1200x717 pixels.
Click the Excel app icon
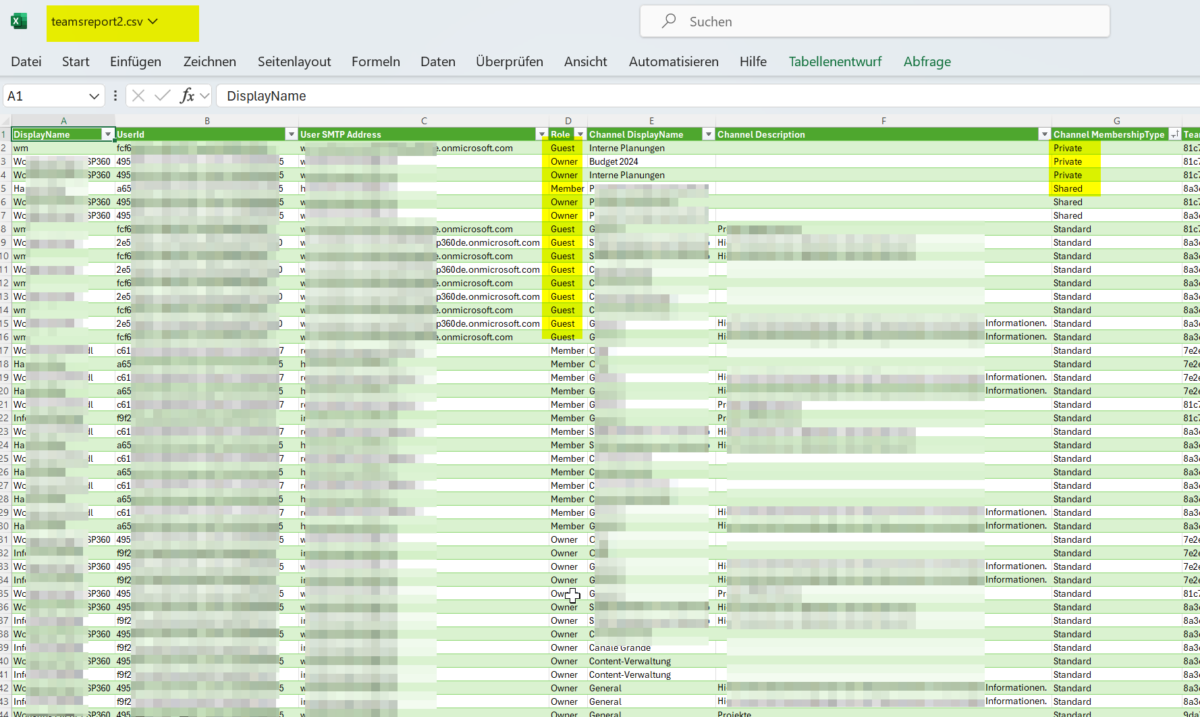point(19,21)
